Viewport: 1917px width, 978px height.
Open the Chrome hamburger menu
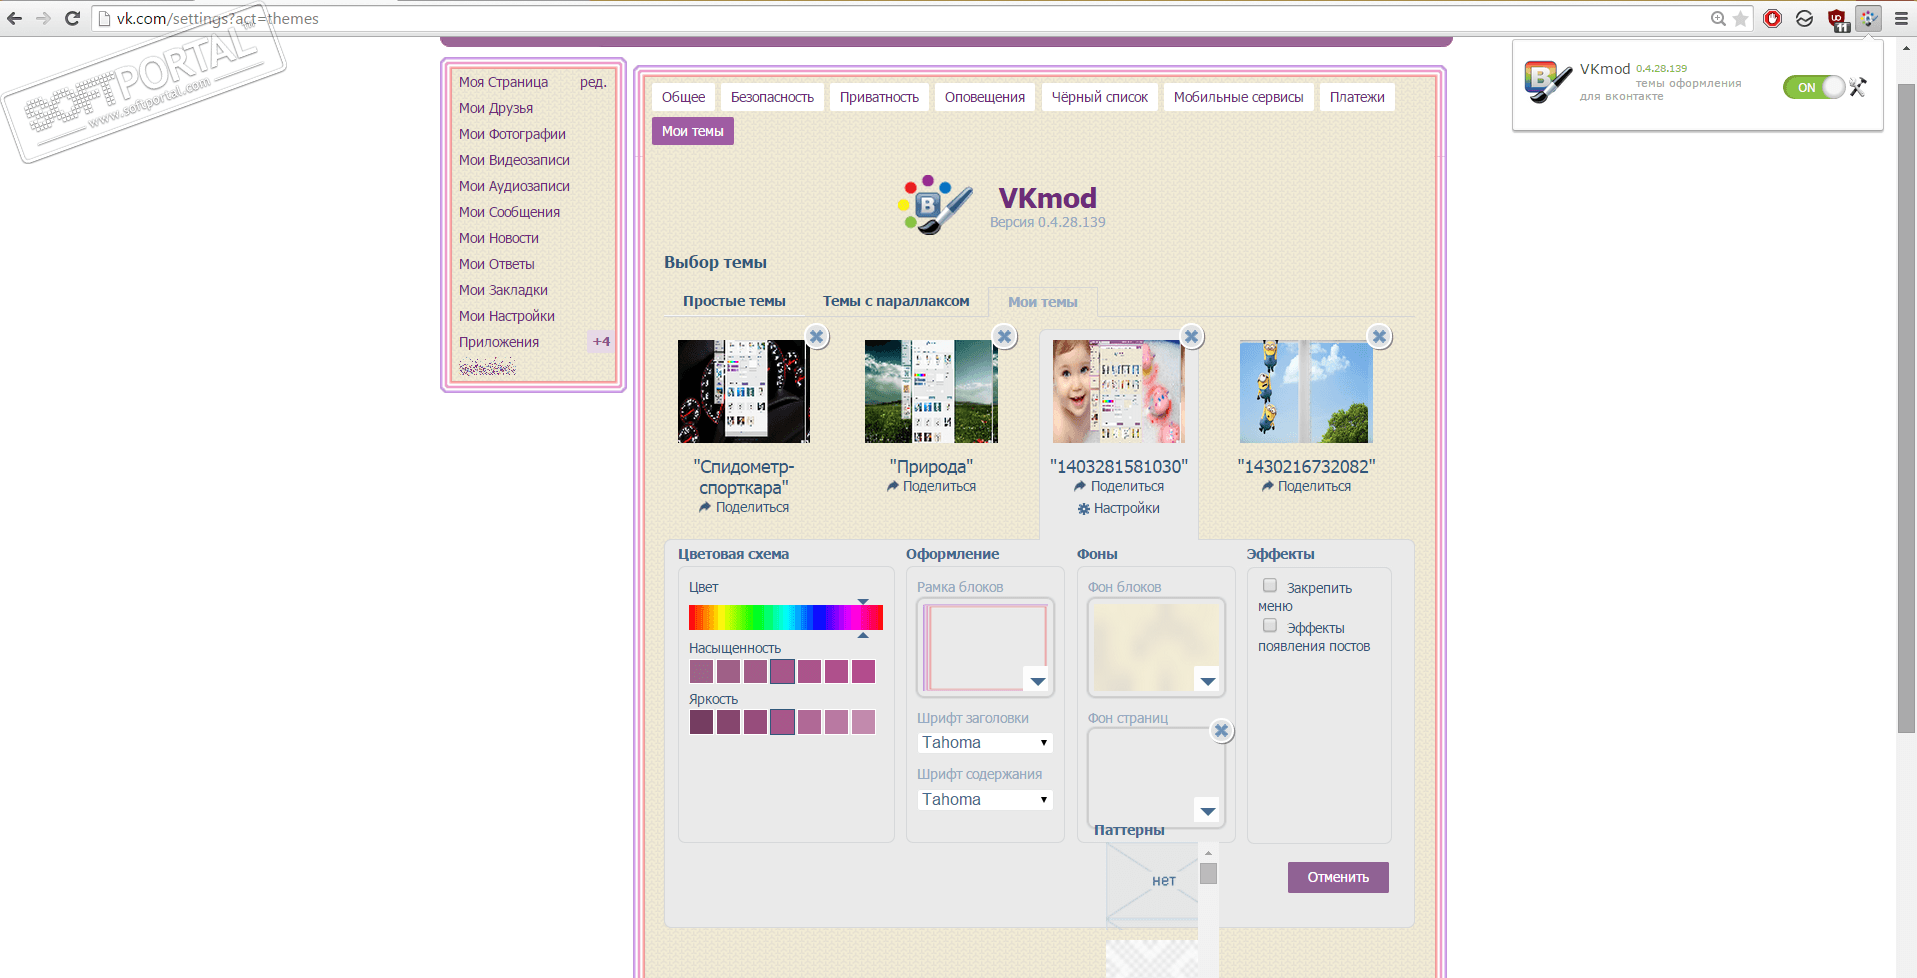click(x=1901, y=18)
